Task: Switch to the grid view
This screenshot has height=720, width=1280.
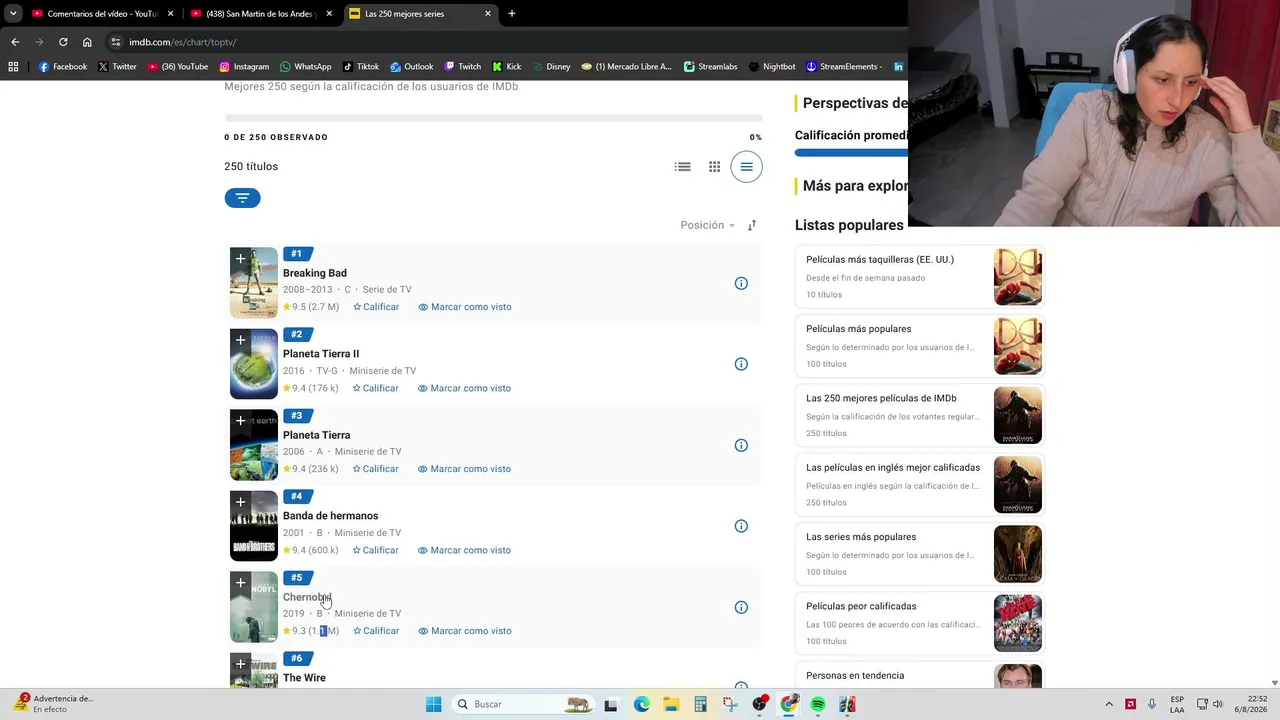Action: coord(714,167)
